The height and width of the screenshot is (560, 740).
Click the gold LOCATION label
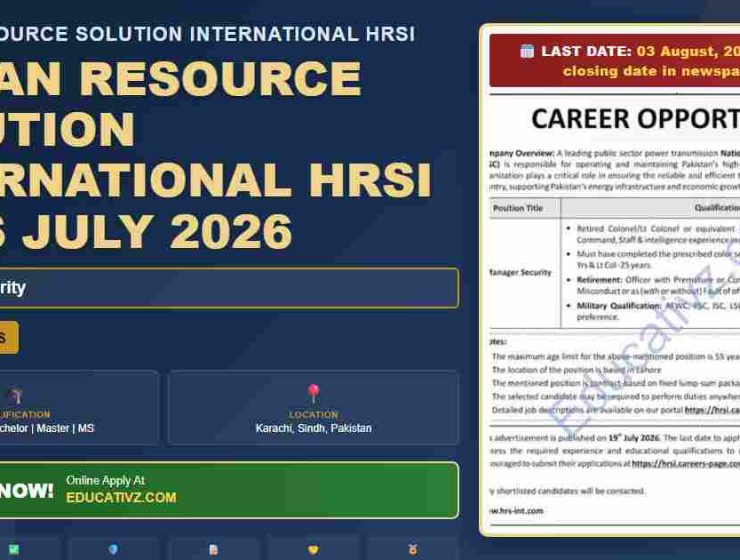pos(313,415)
